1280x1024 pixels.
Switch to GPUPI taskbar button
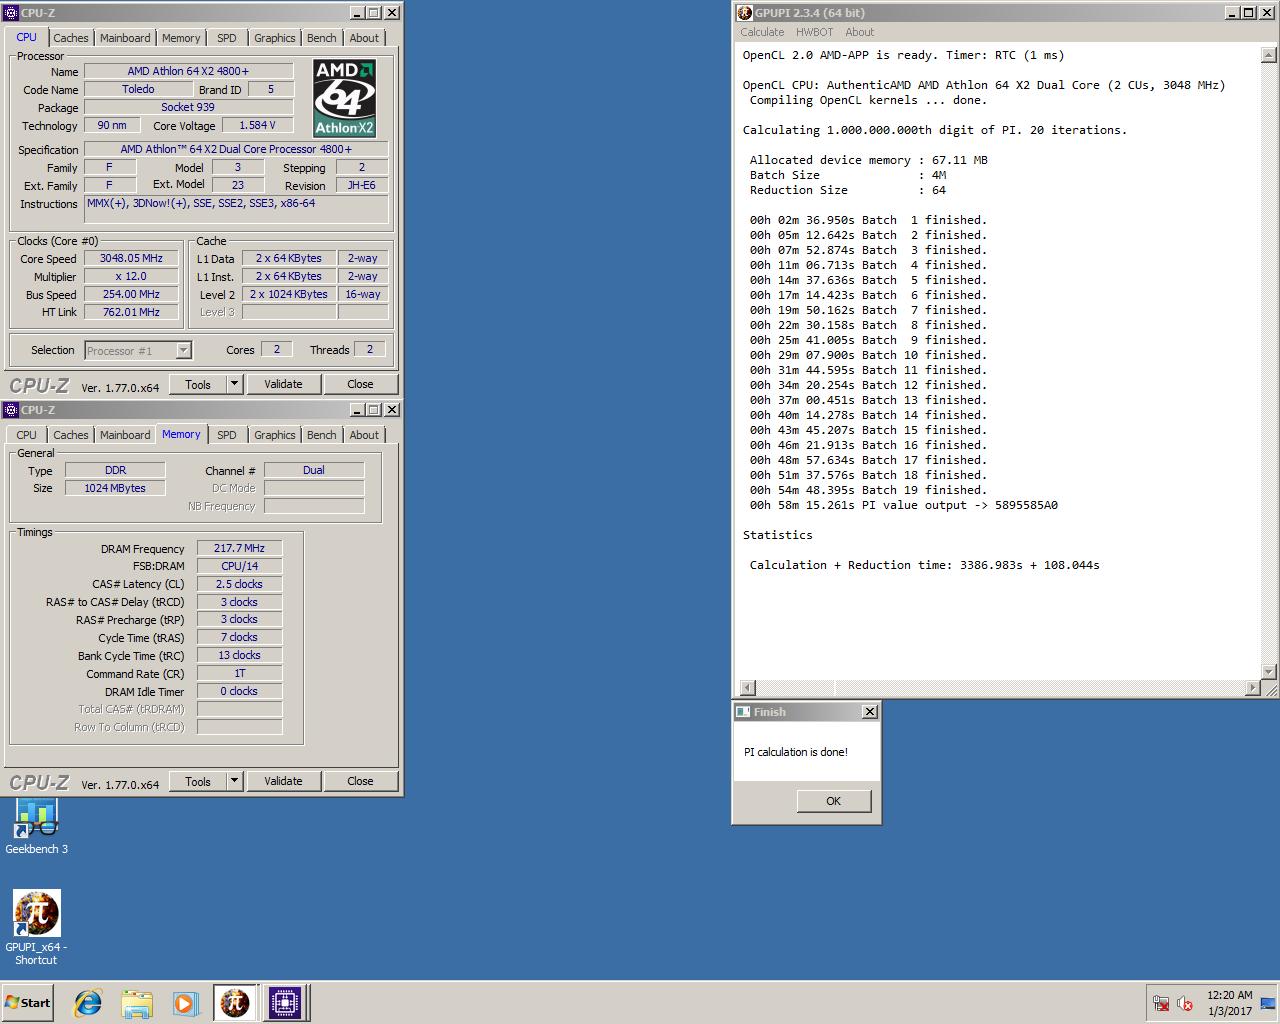click(x=235, y=1003)
